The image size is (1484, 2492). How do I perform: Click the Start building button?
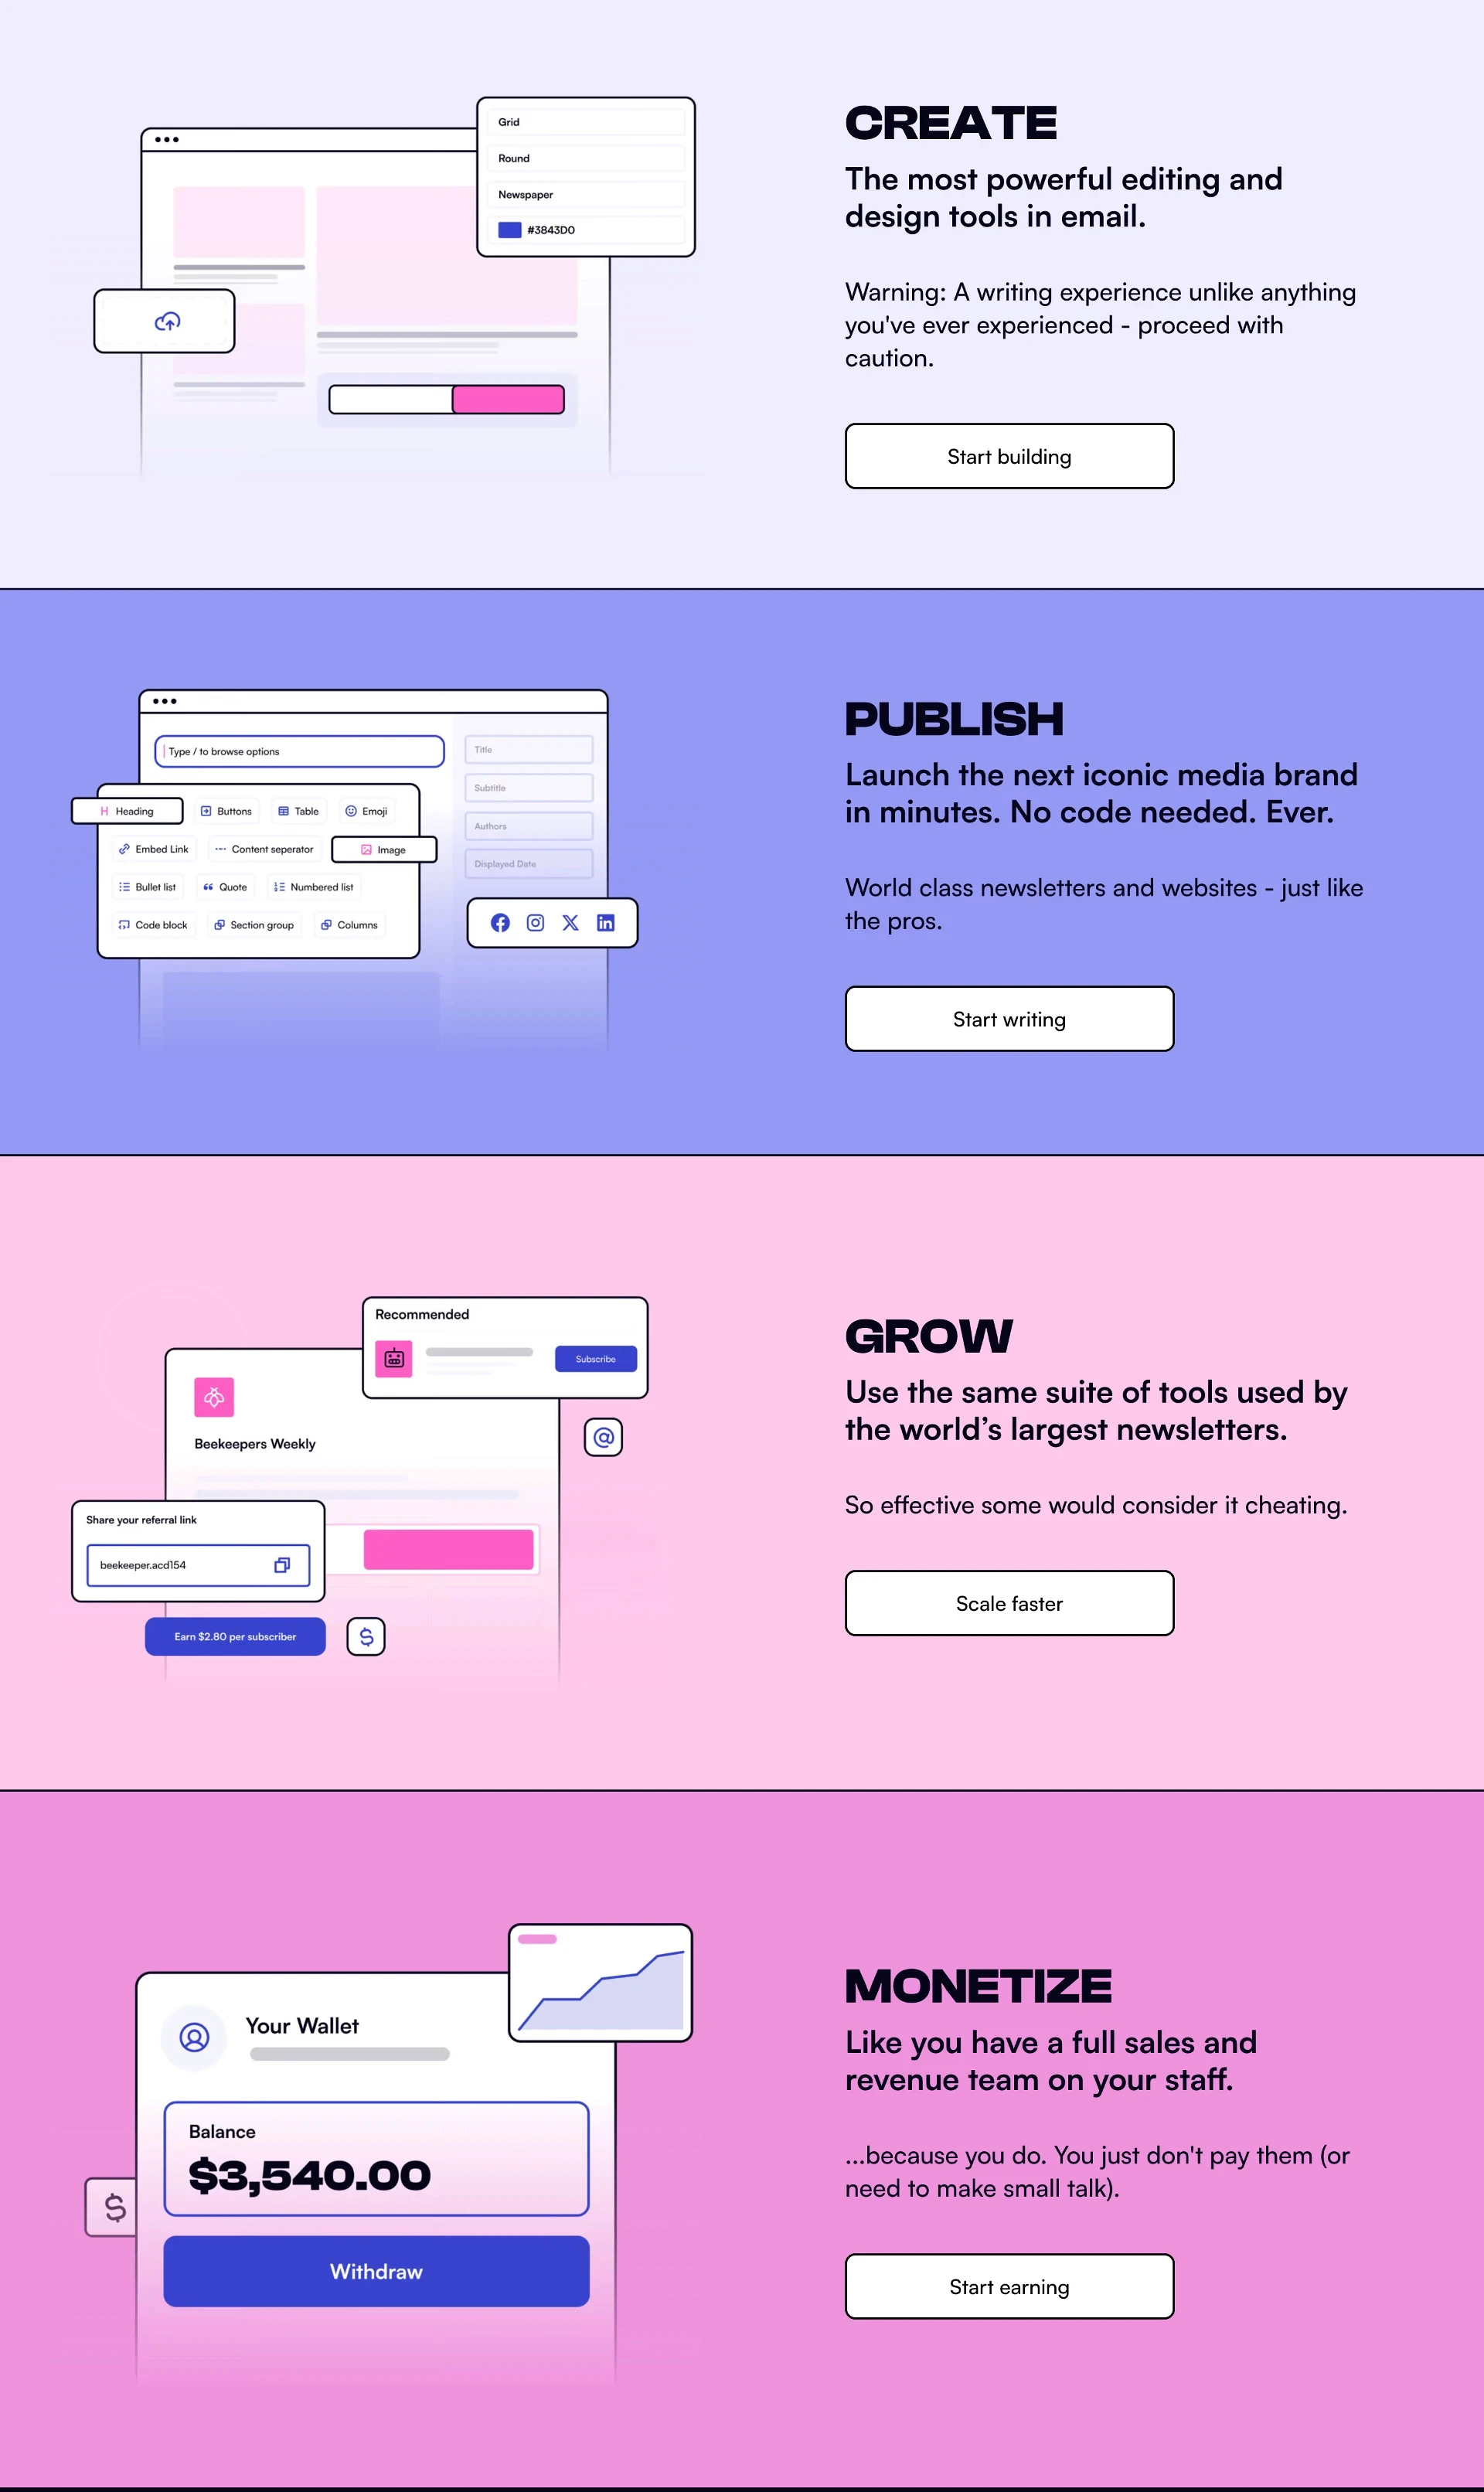(1007, 456)
